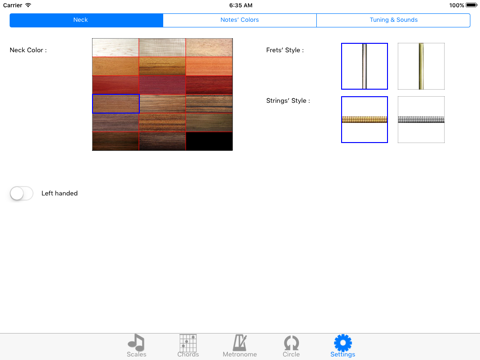Click the Neck Color label
Viewport: 480px width, 360px height.
coord(28,50)
